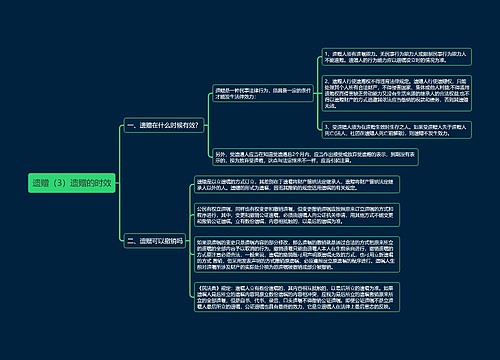Select the branch 一、遗赠在什么时候有效?

coord(164,125)
